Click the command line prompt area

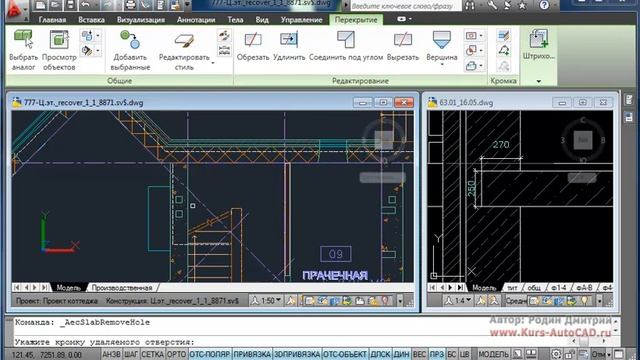click(104, 342)
